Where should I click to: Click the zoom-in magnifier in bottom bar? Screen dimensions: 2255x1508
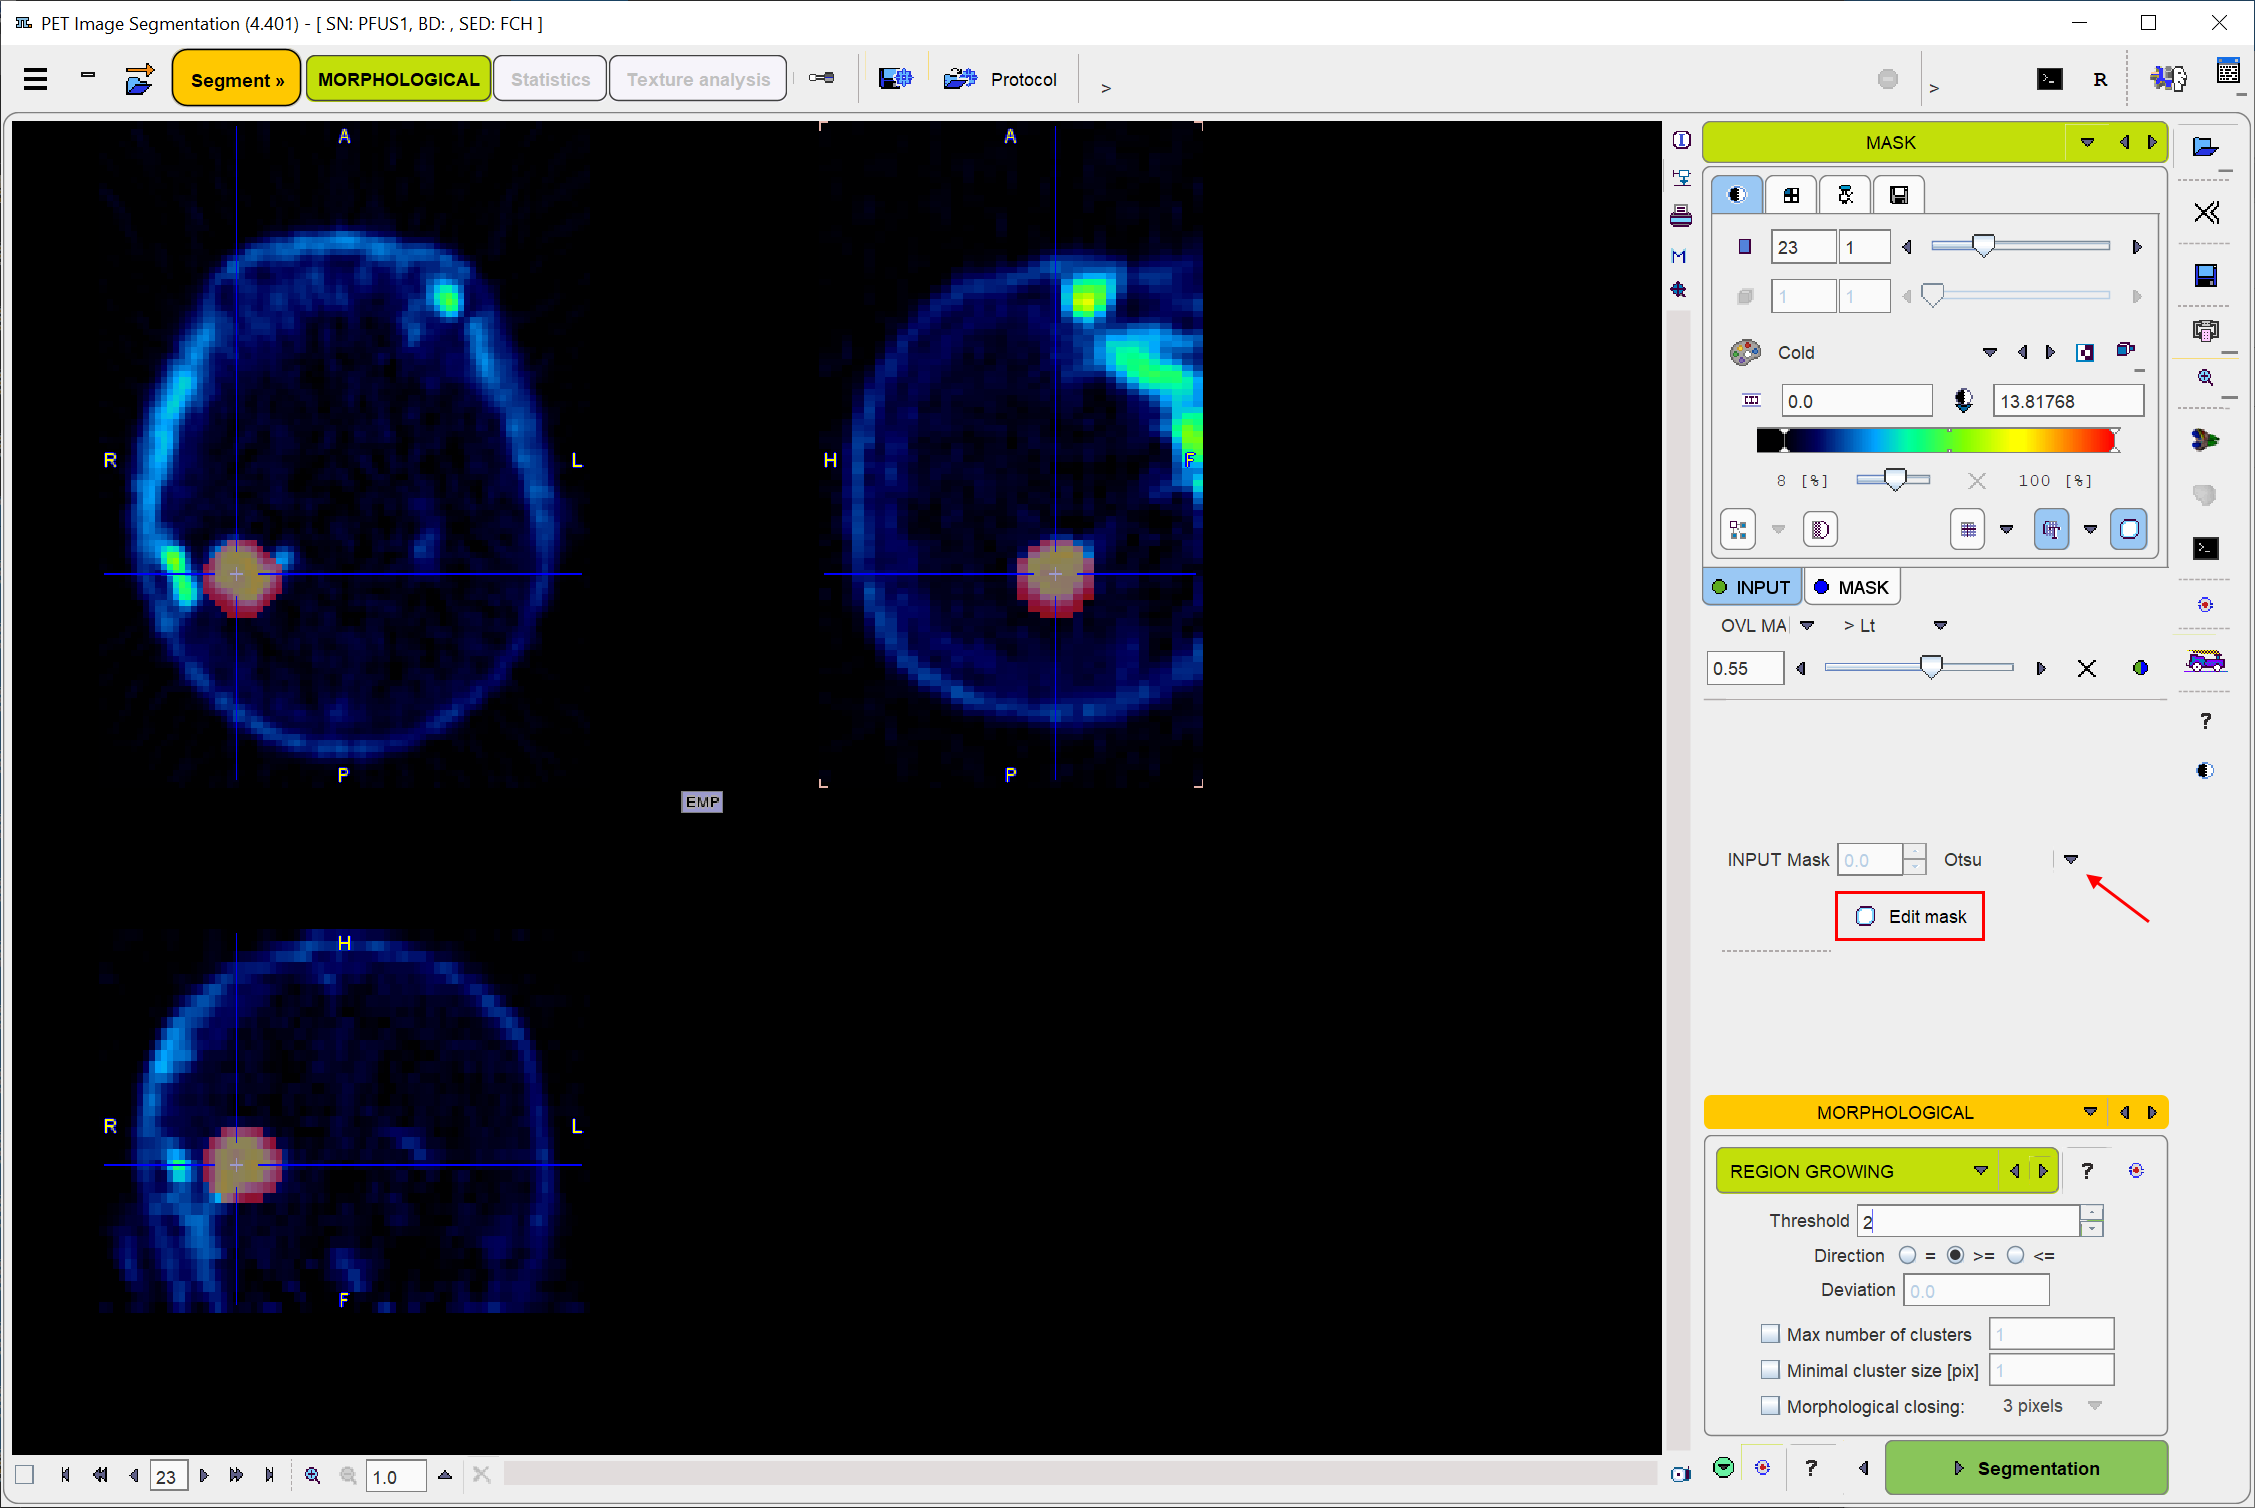pyautogui.click(x=312, y=1475)
